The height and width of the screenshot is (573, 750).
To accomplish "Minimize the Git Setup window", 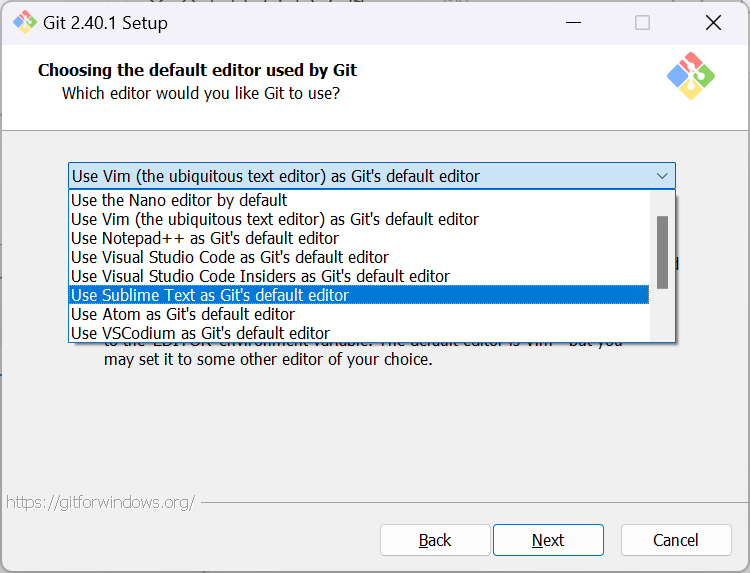I will click(x=573, y=22).
